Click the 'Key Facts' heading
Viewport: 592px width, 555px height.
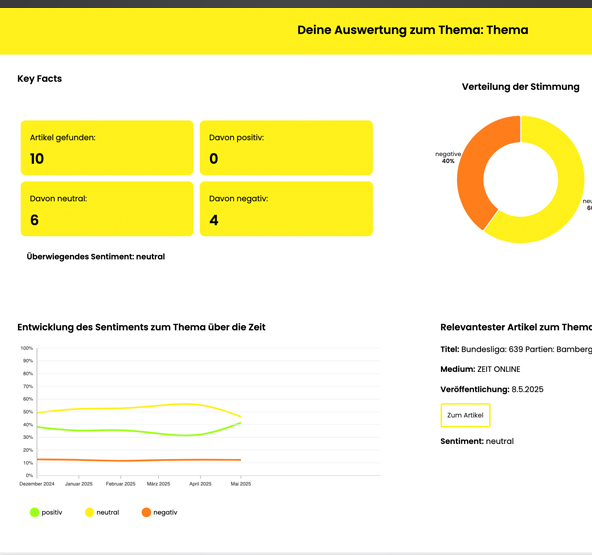coord(40,79)
